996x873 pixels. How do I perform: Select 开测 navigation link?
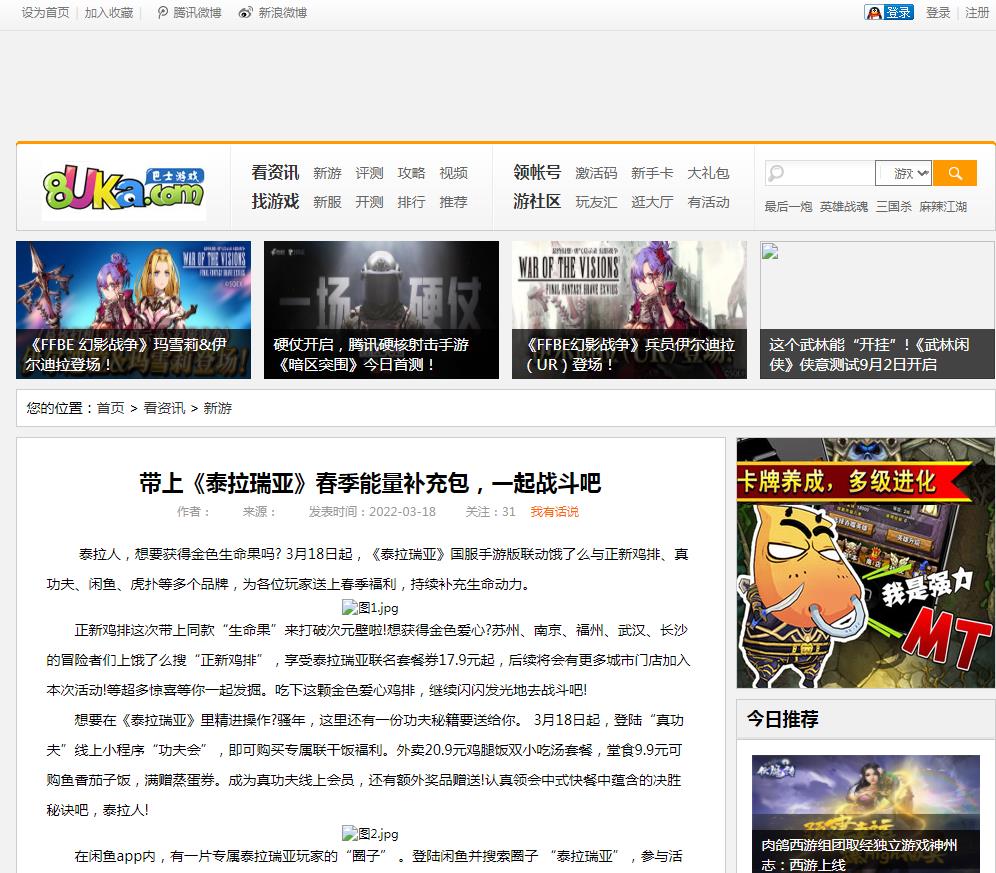(369, 202)
